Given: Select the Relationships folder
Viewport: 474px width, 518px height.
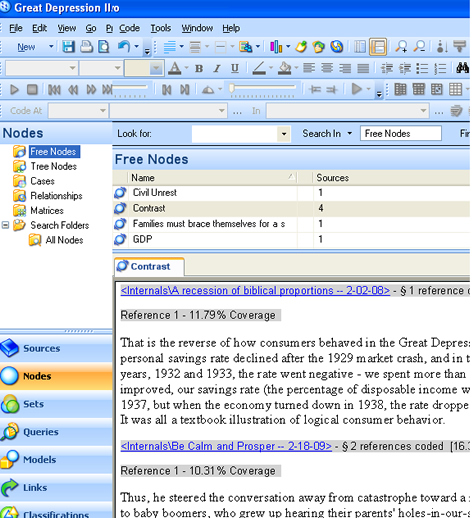Looking at the screenshot, I should (x=56, y=196).
